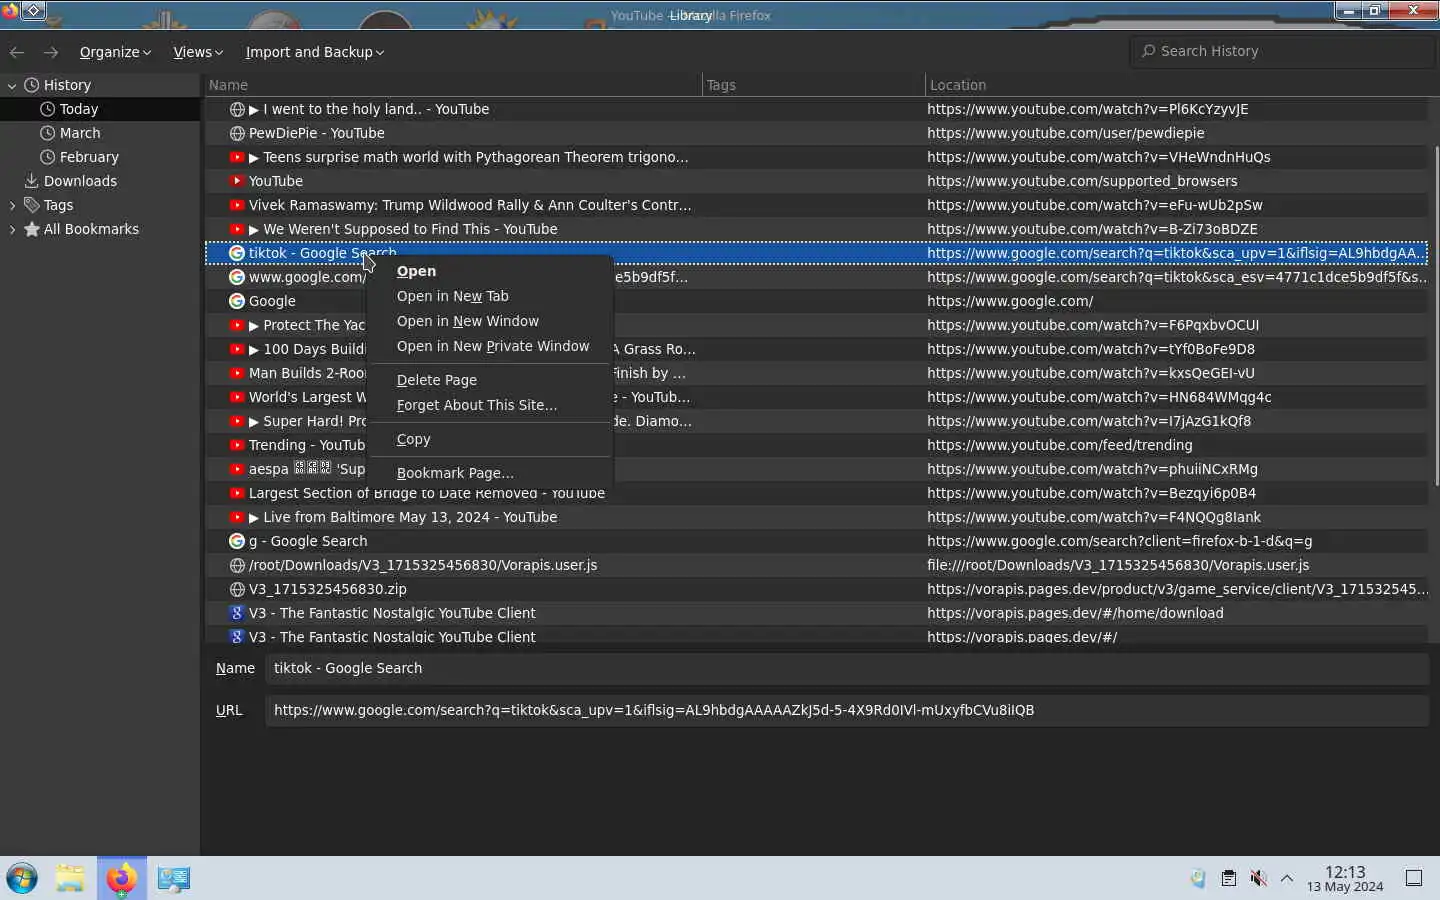Click YouTube icon of 'Largest Section of Bridge' row
Viewport: 1440px width, 900px height.
click(237, 493)
